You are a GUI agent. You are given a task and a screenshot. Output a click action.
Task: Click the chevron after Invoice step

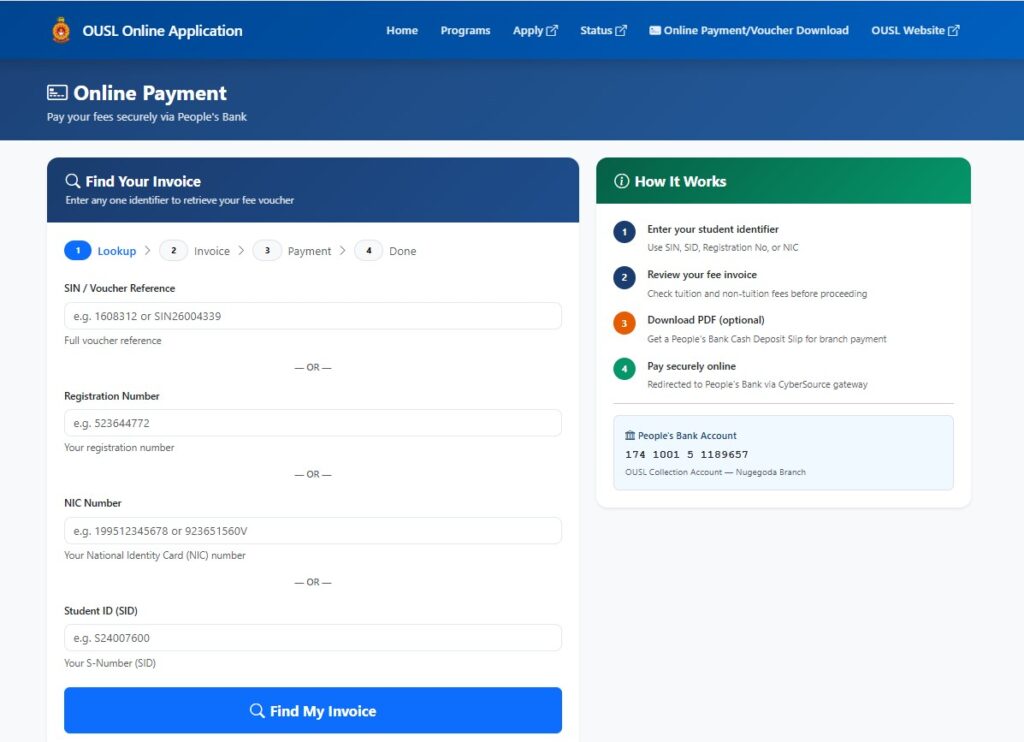241,251
